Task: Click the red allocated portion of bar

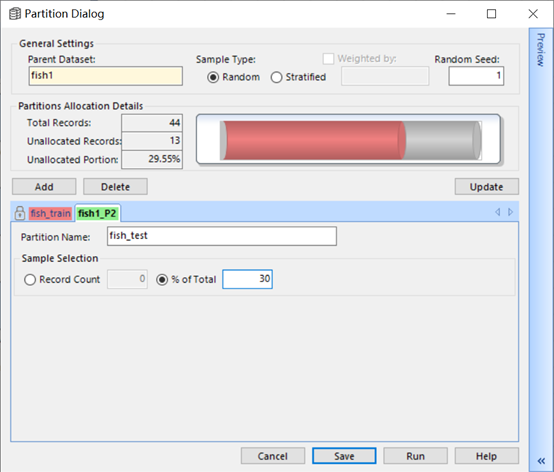Action: pyautogui.click(x=313, y=140)
